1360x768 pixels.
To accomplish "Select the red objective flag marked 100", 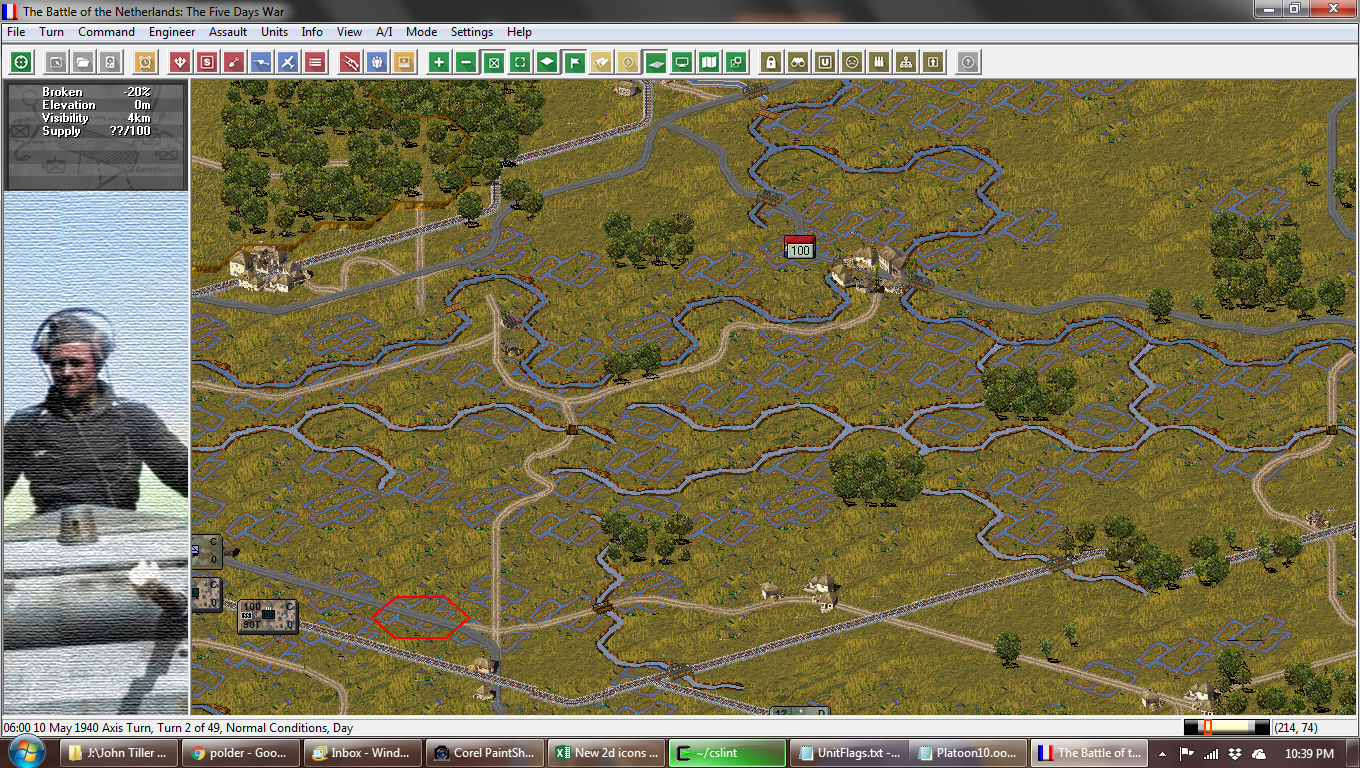I will click(800, 246).
